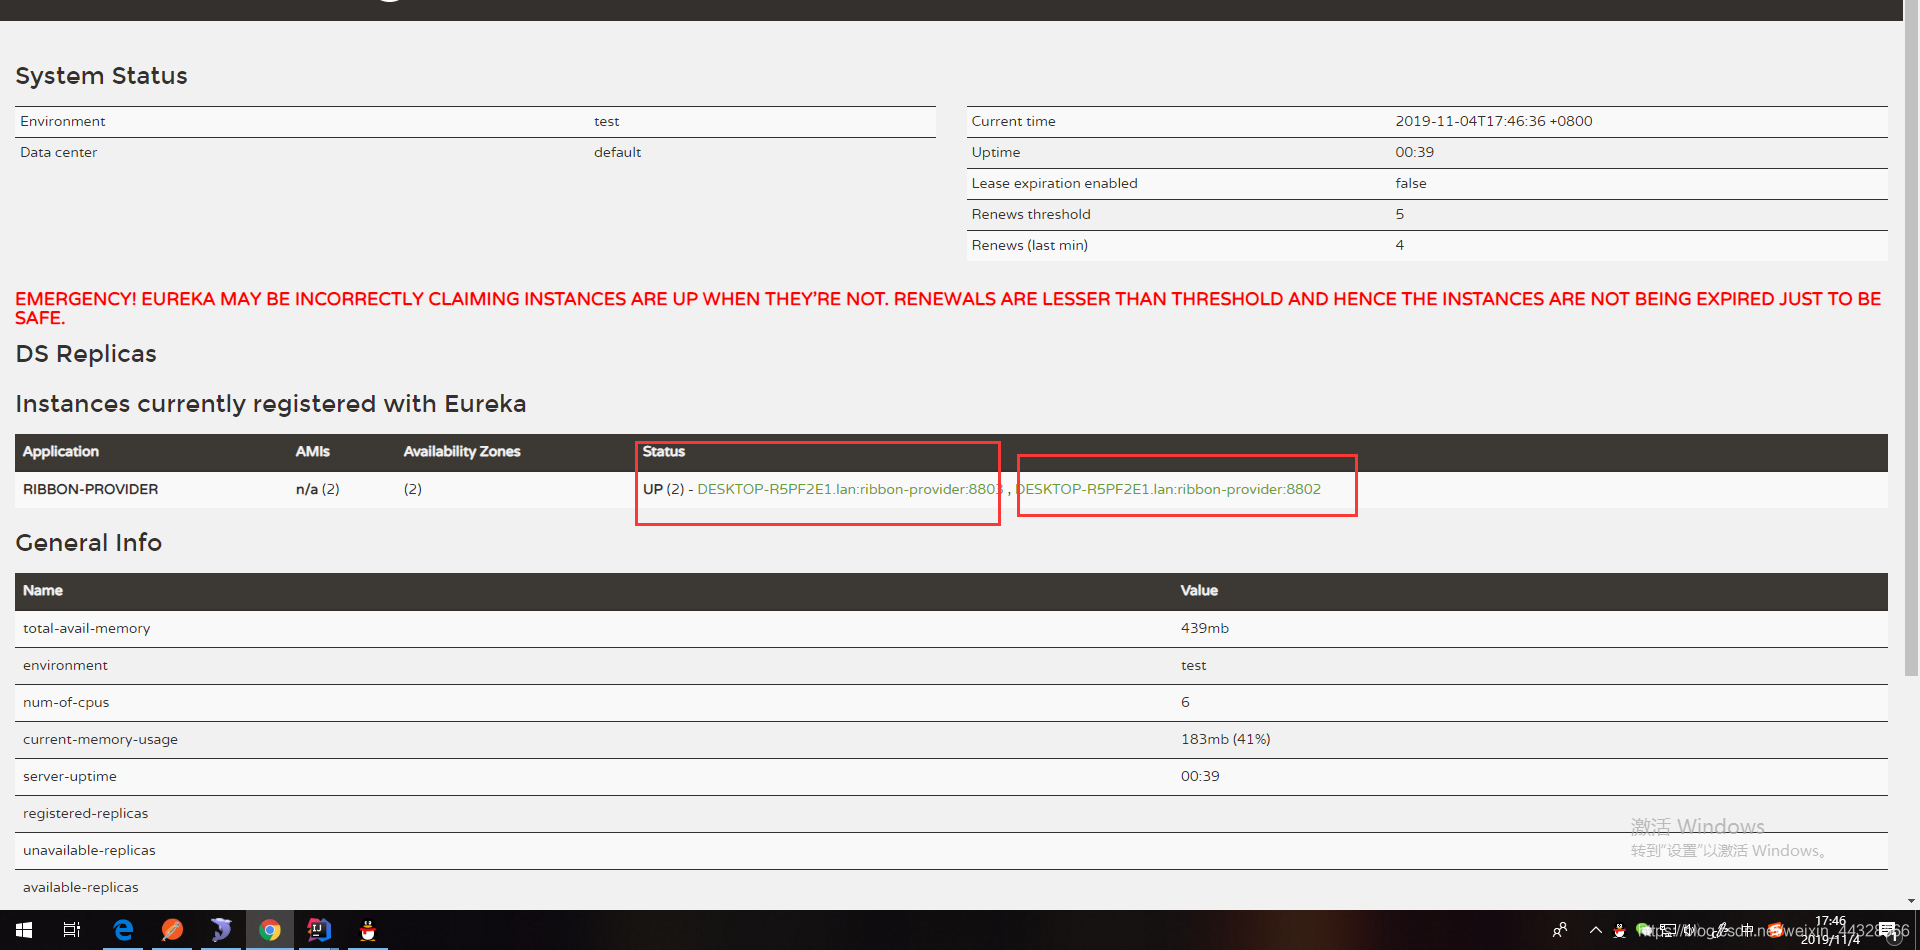
Task: Click the num-of-cpus row name
Action: coord(66,702)
